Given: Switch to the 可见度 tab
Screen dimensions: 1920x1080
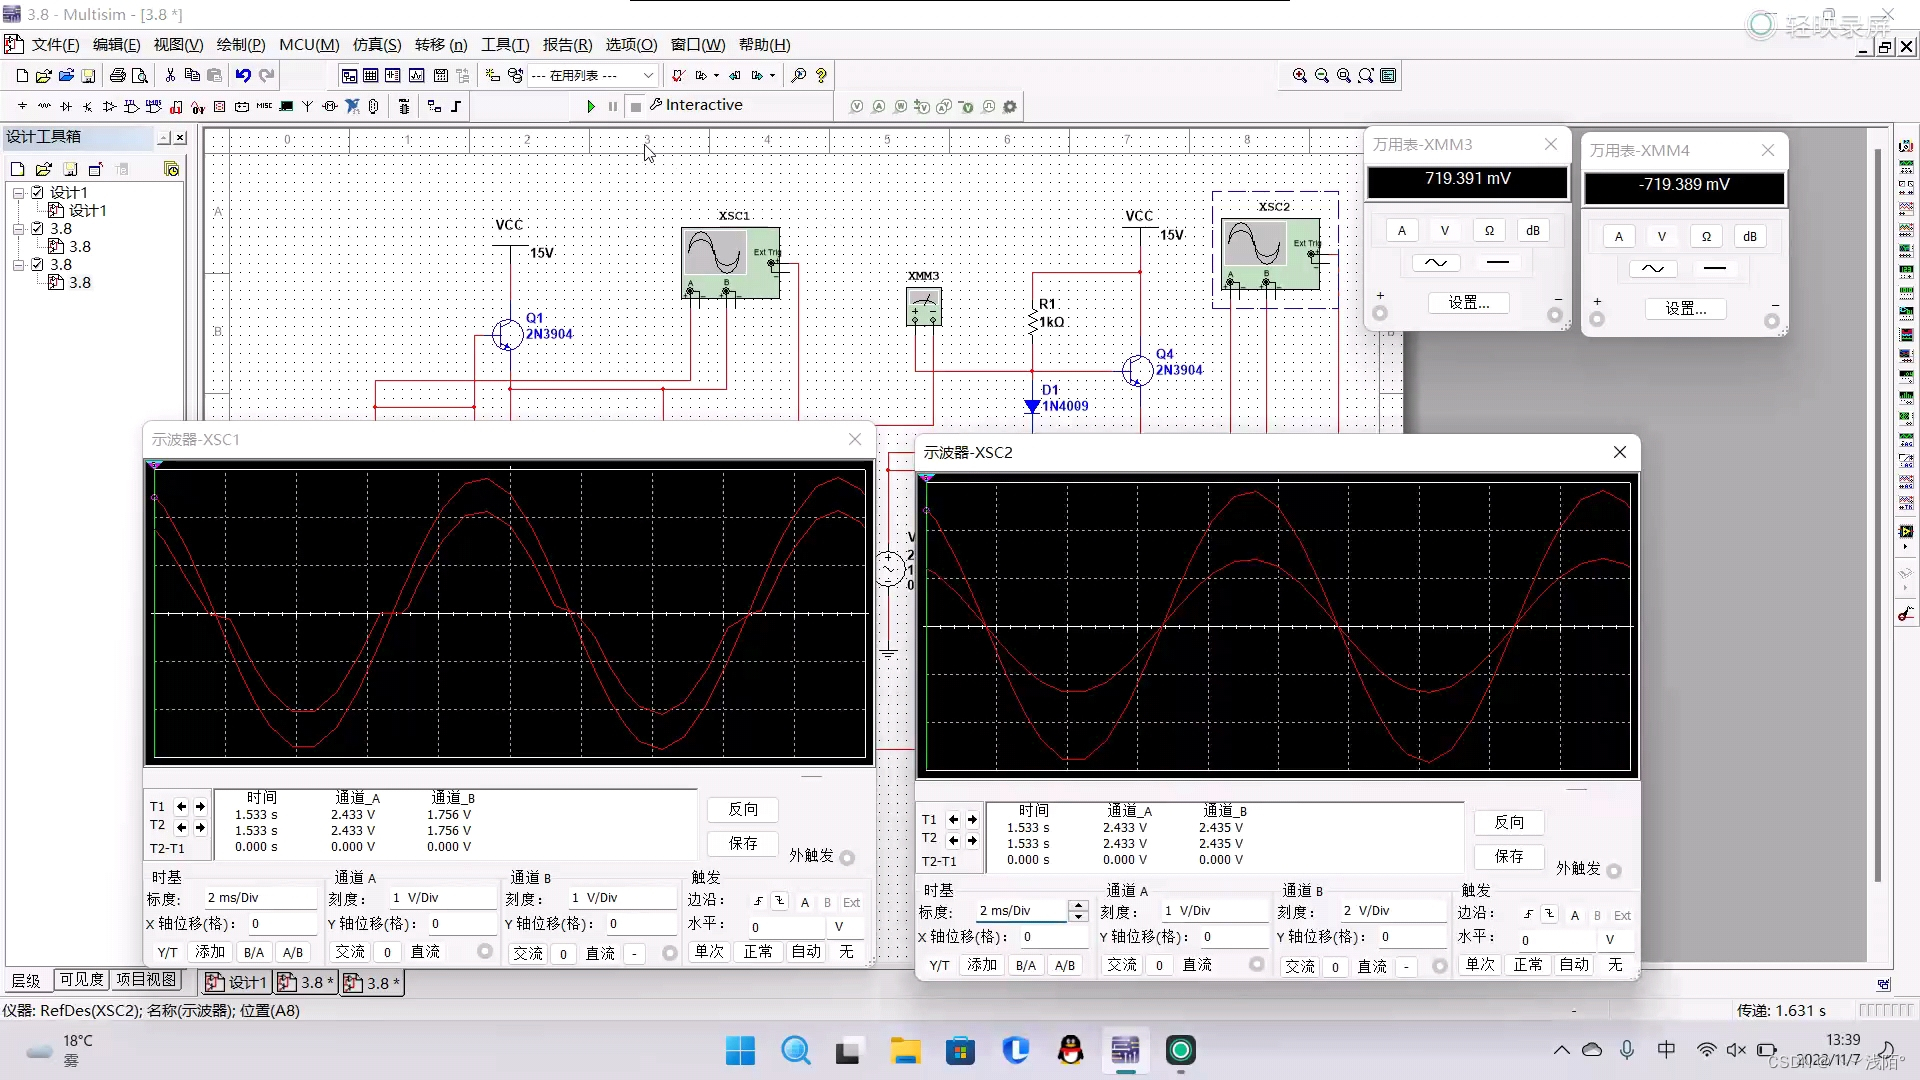Looking at the screenshot, I should coord(81,980).
